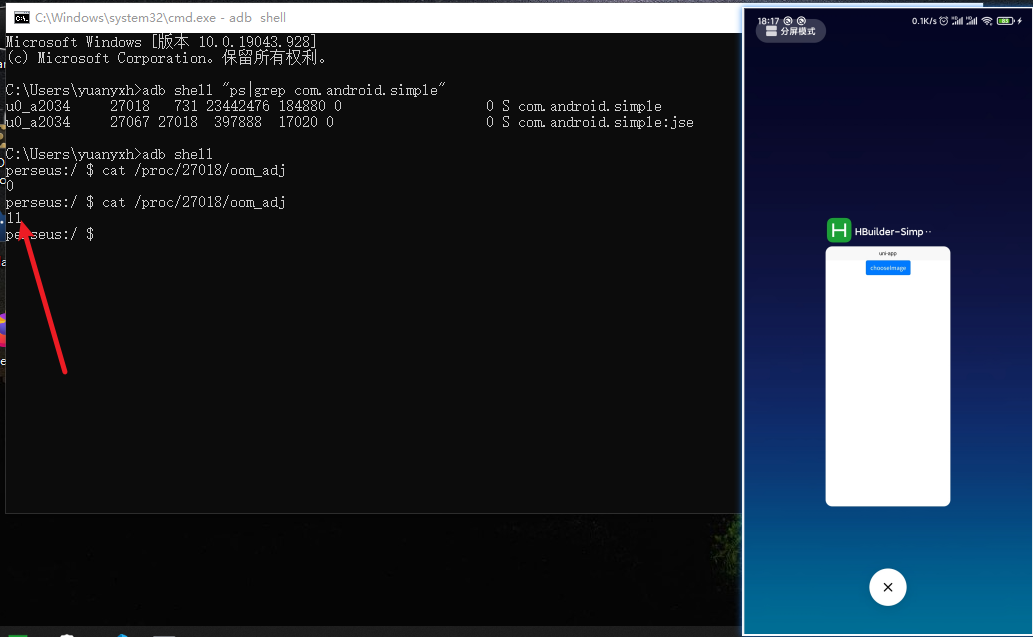Tap the battery indicator in phone status bar

1005,21
